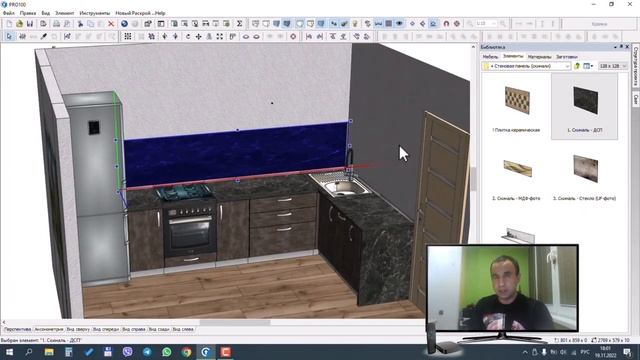Click the red magnet snapping icon
Image resolution: width=640 pixels, height=360 pixels.
446,24
